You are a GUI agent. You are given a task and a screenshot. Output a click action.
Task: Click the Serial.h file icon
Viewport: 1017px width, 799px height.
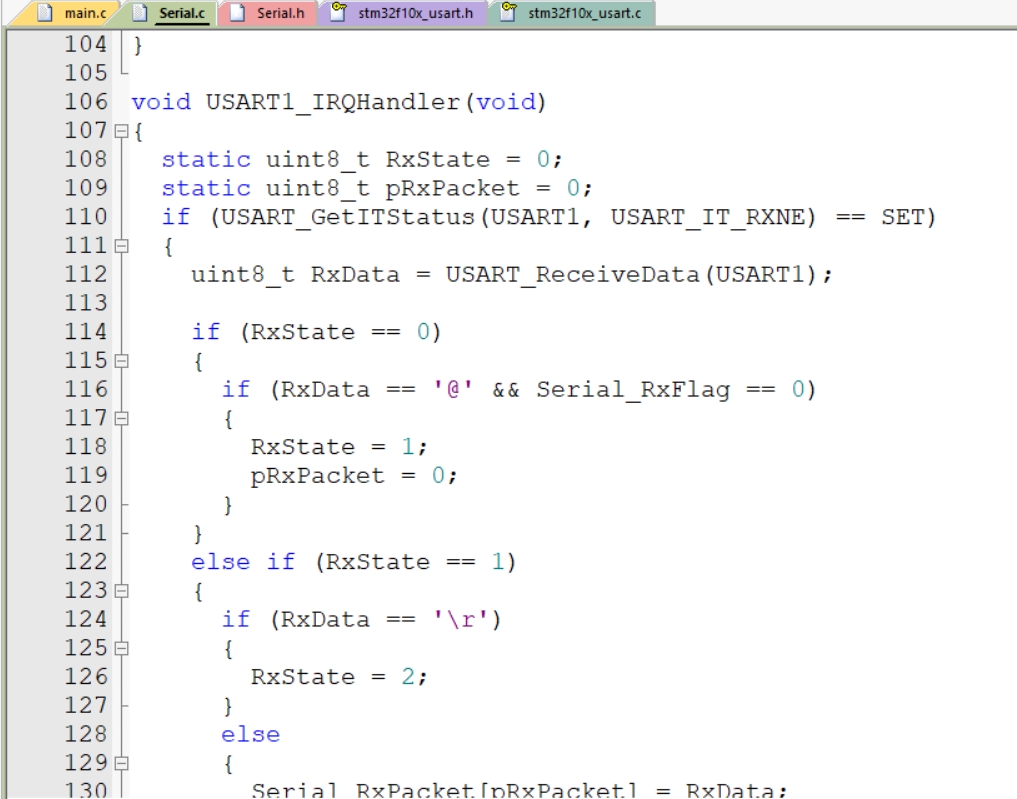(x=237, y=13)
